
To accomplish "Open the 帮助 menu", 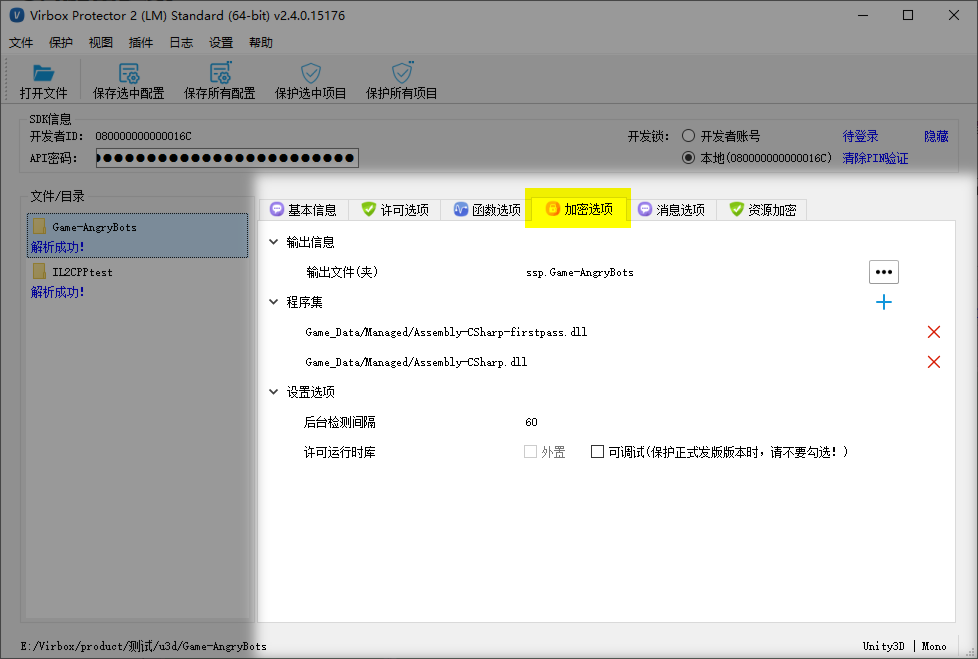I will (x=261, y=42).
